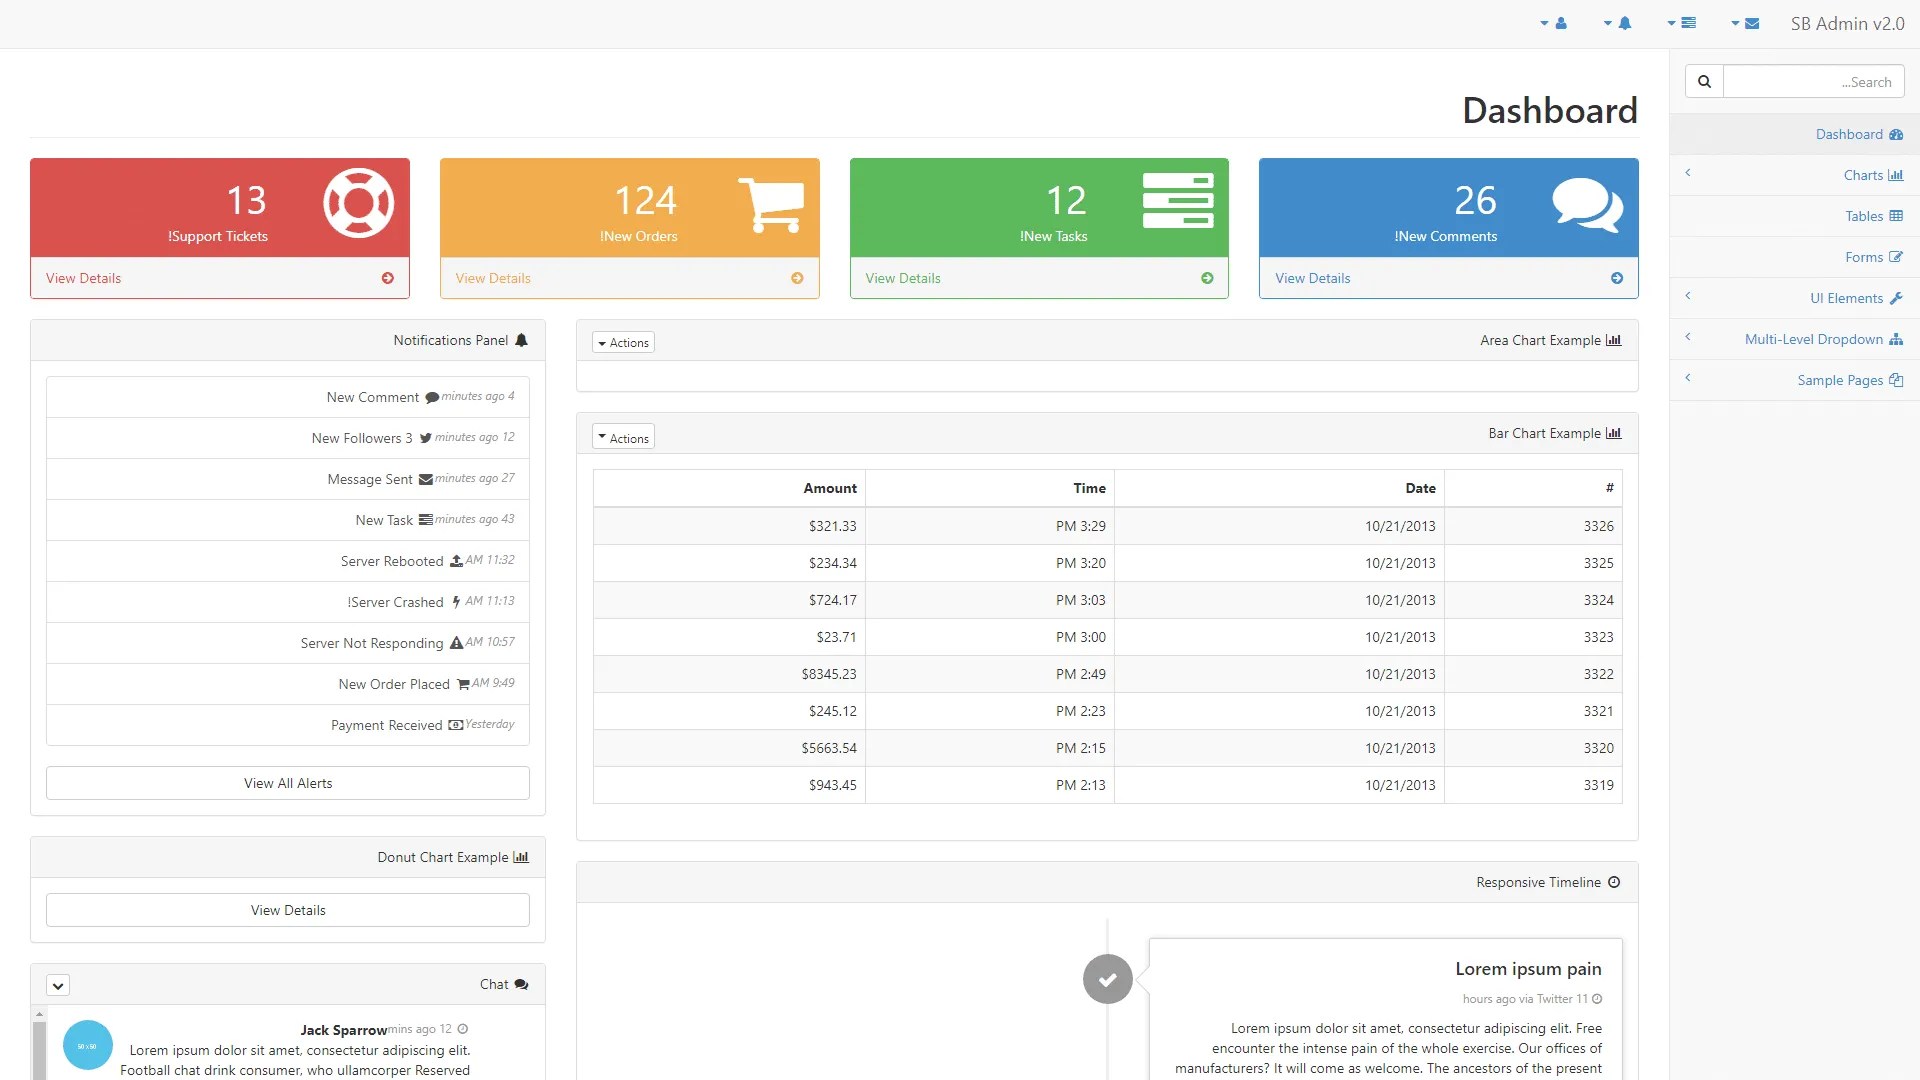
Task: View Details of New Tasks card
Action: coord(903,278)
